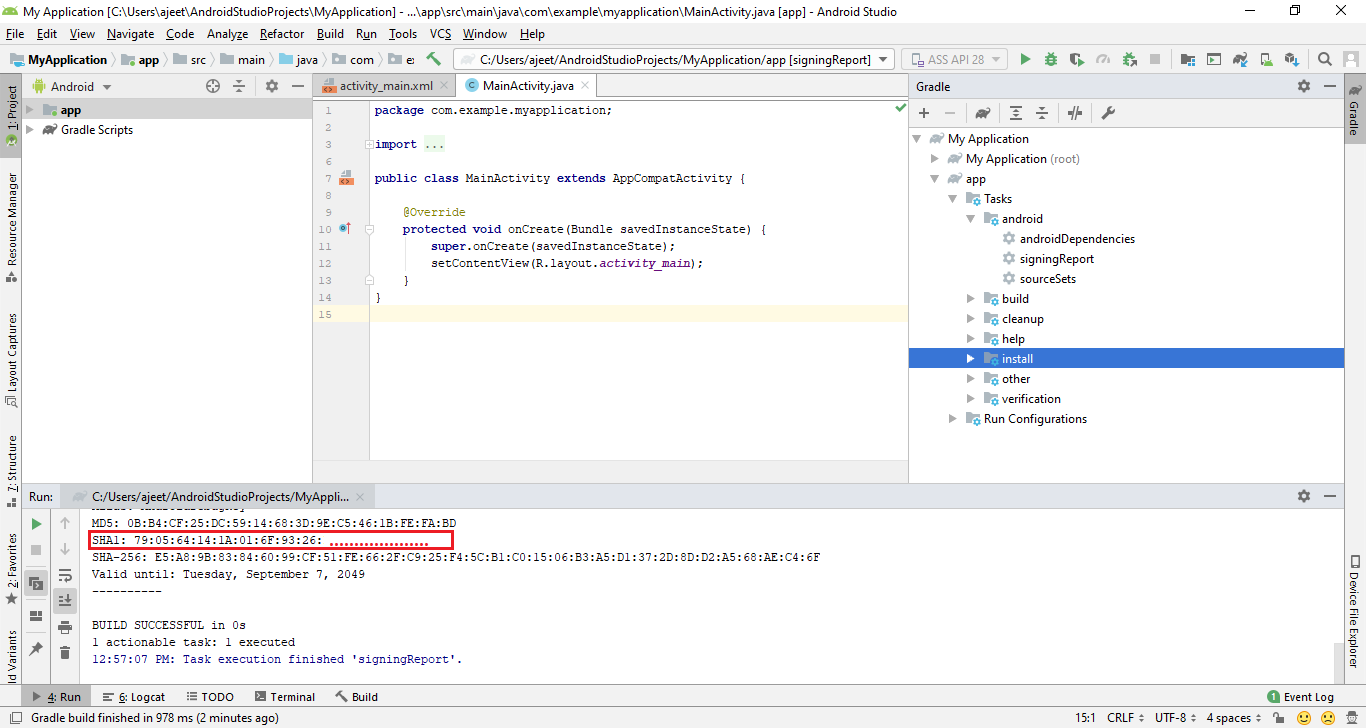
Task: Attach debugger to Android process icon
Action: 1129,60
